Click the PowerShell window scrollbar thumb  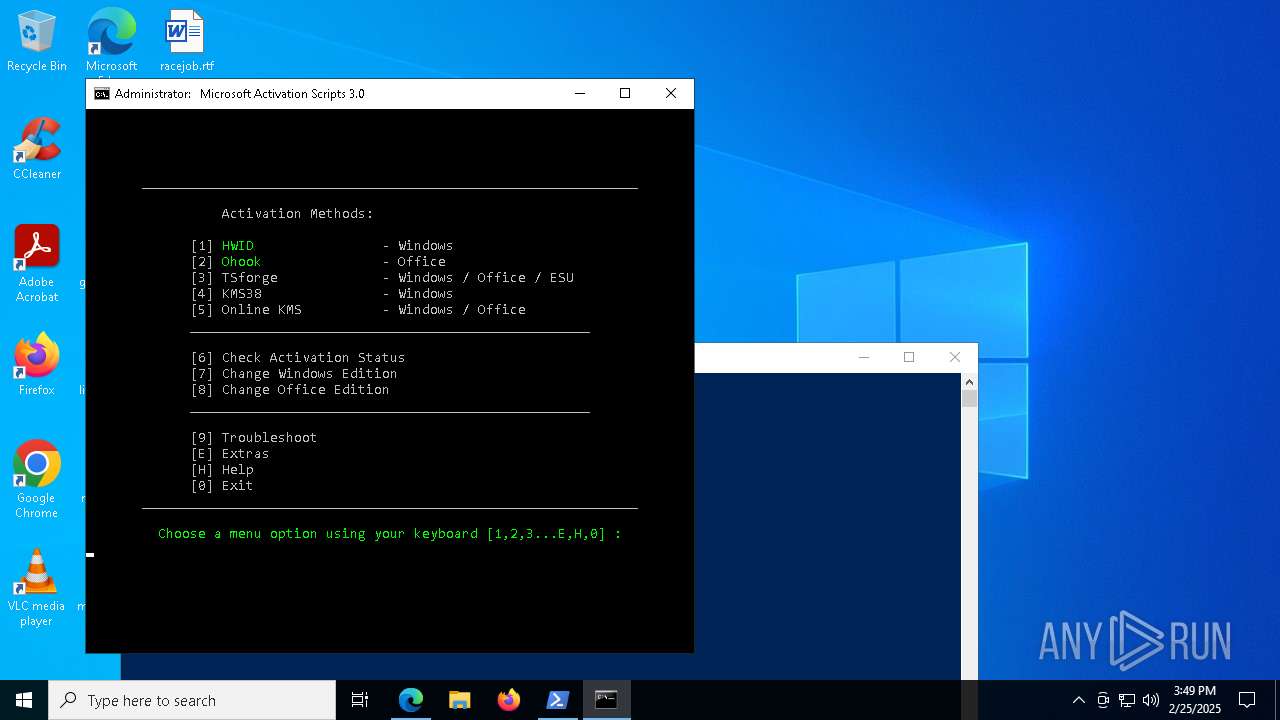click(x=969, y=398)
